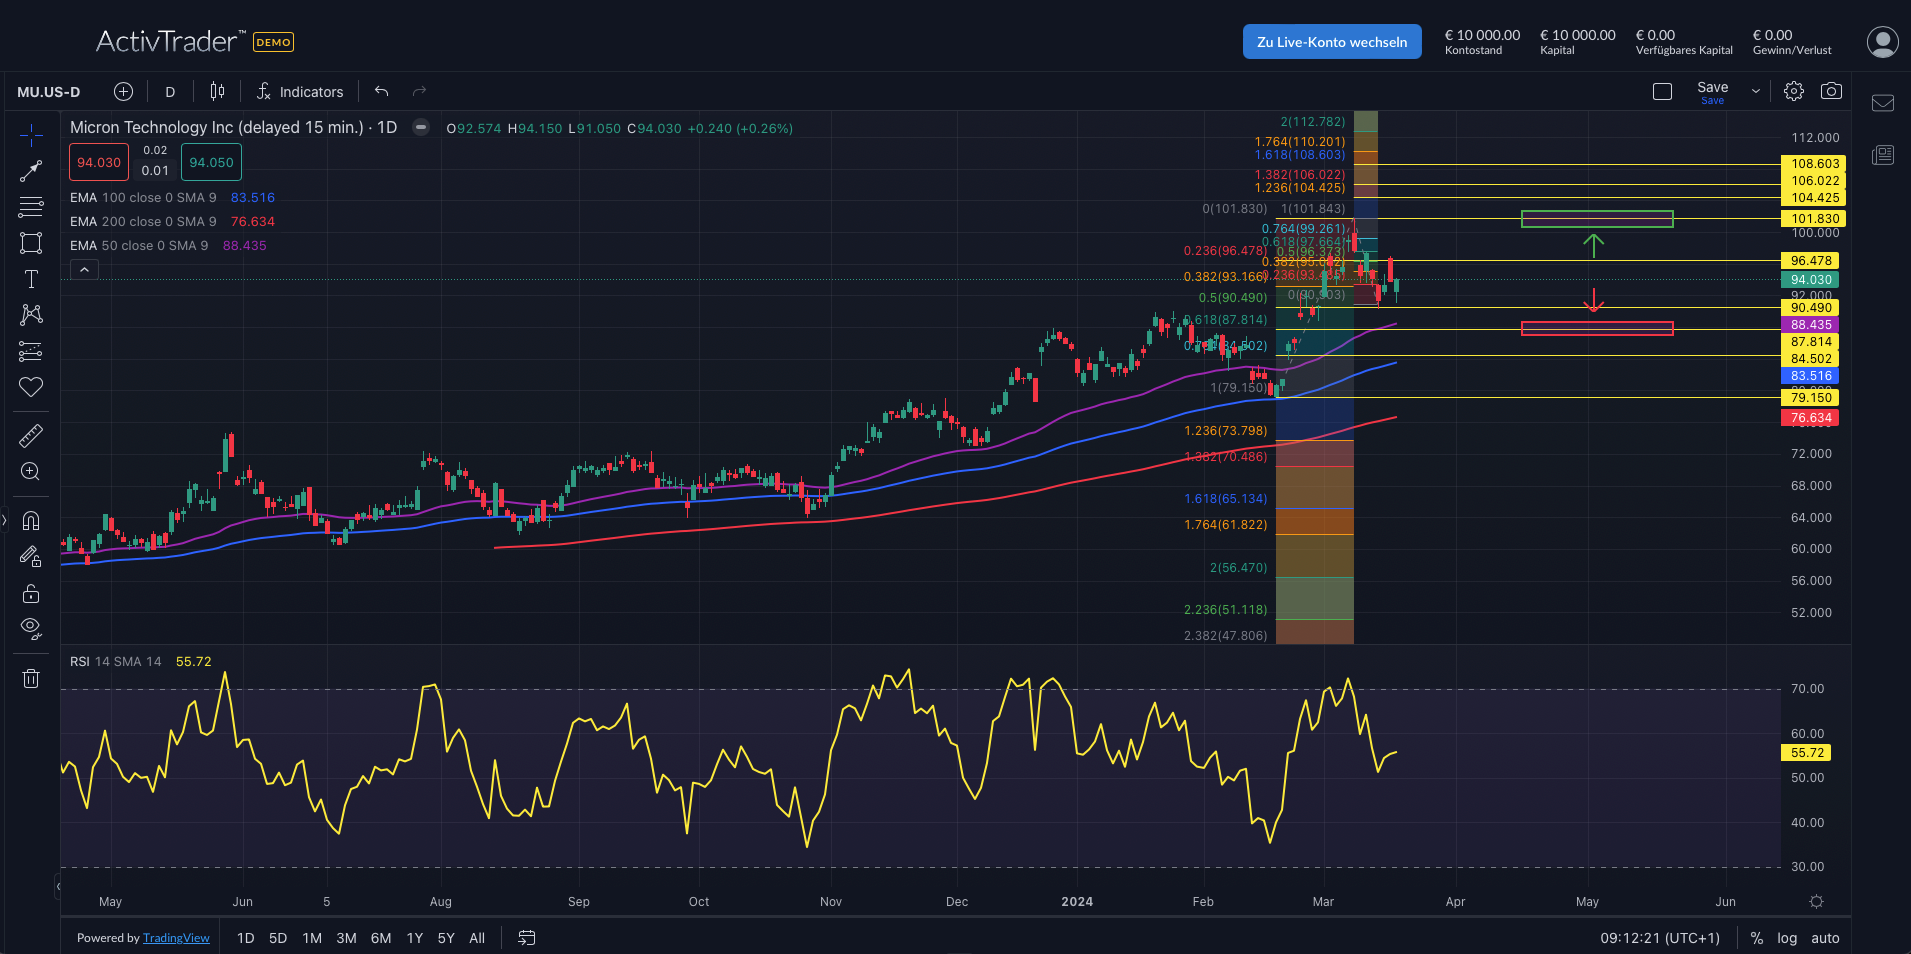
Task: Select the ruler measurement tool
Action: pyautogui.click(x=31, y=435)
